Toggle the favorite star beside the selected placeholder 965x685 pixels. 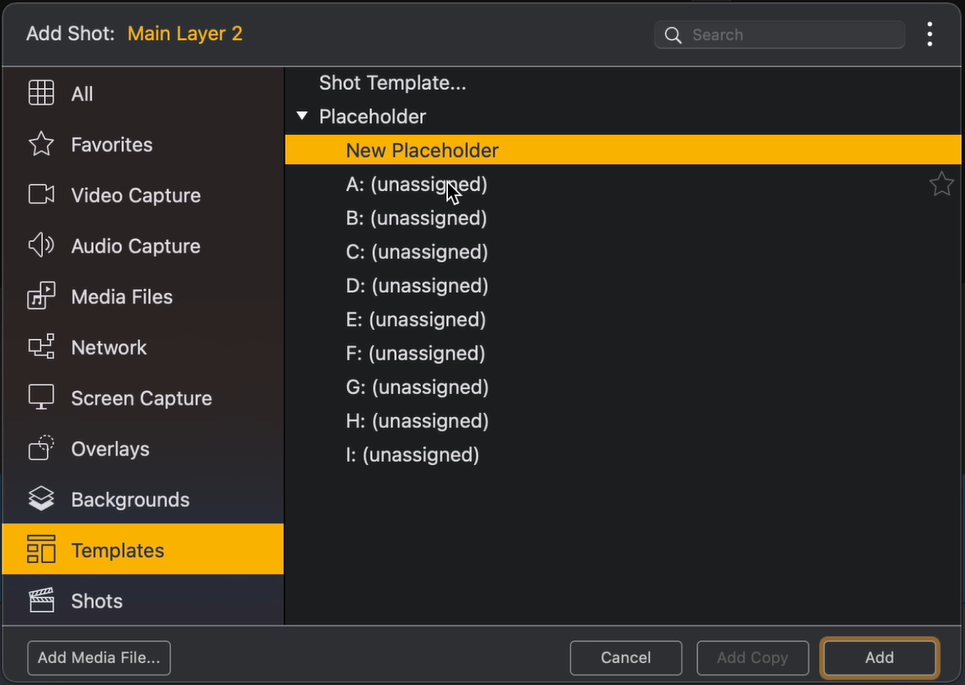[941, 184]
